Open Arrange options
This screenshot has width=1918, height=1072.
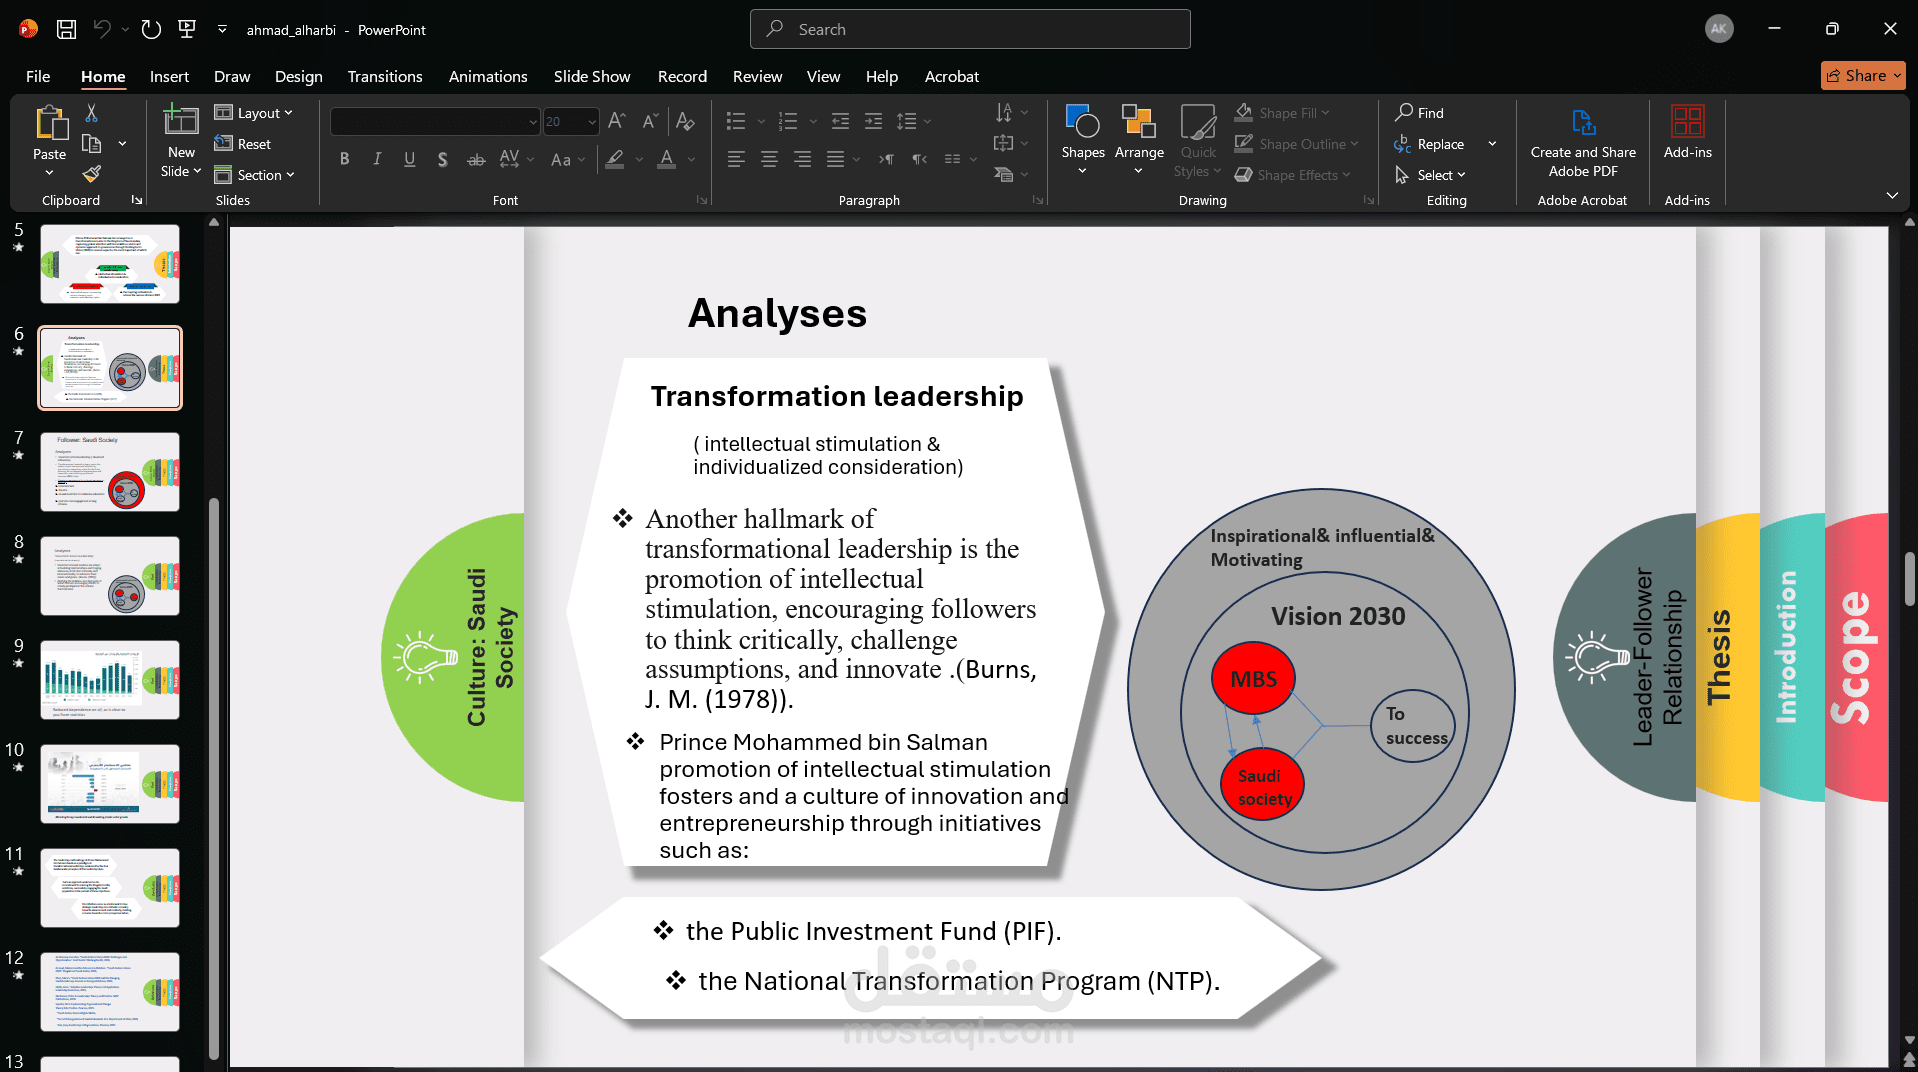[1139, 140]
